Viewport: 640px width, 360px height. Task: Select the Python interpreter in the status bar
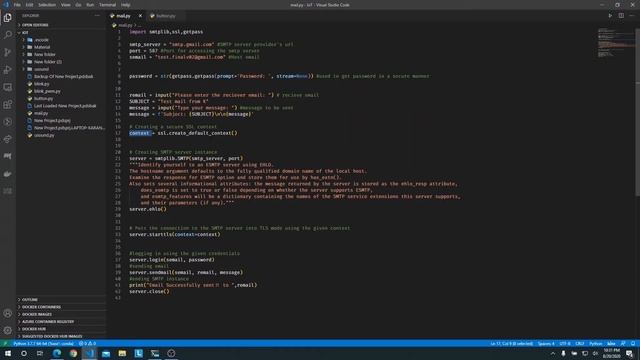(x=43, y=344)
